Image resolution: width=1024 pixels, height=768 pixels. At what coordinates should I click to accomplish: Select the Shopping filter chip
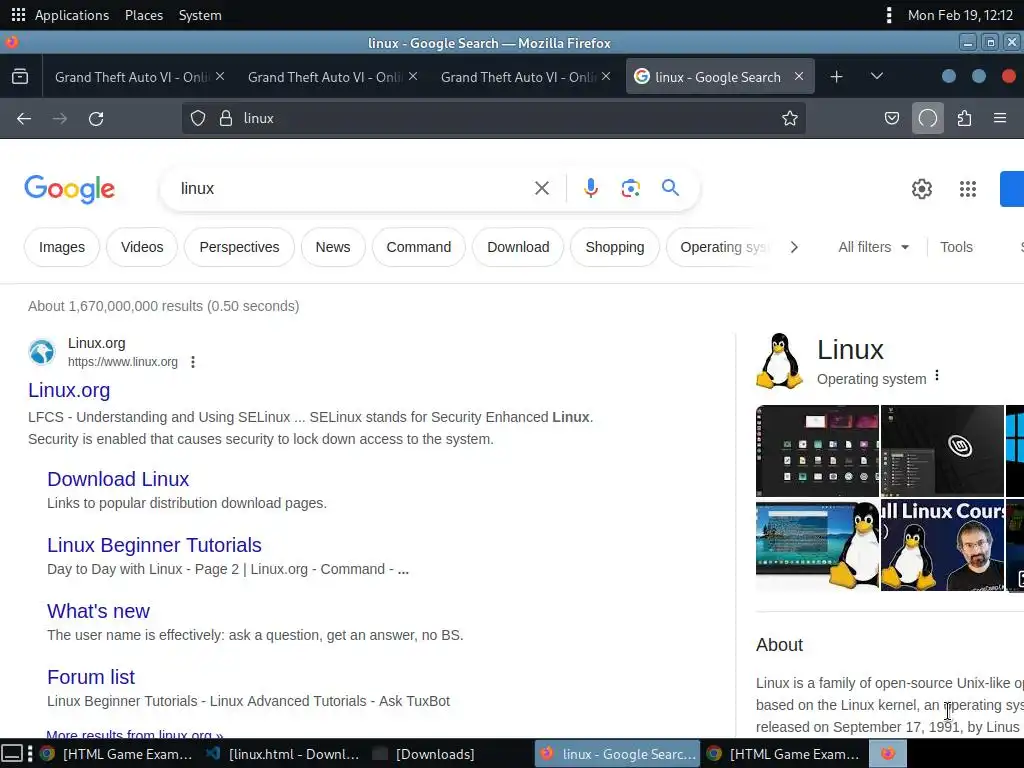coord(615,247)
